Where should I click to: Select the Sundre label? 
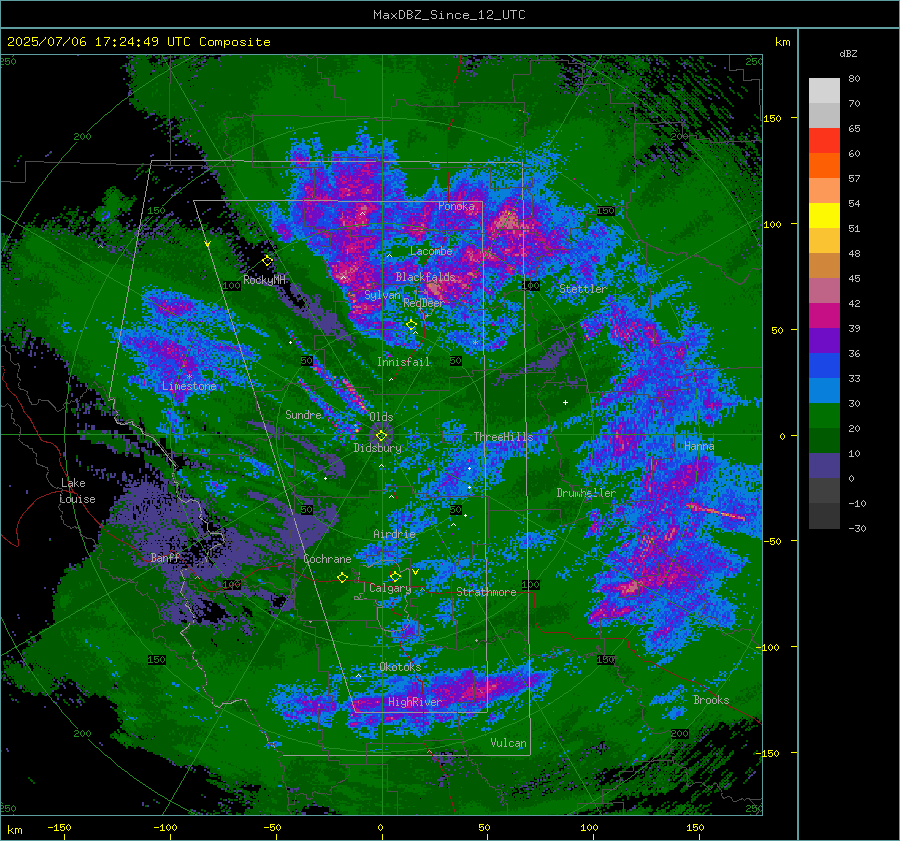click(304, 414)
